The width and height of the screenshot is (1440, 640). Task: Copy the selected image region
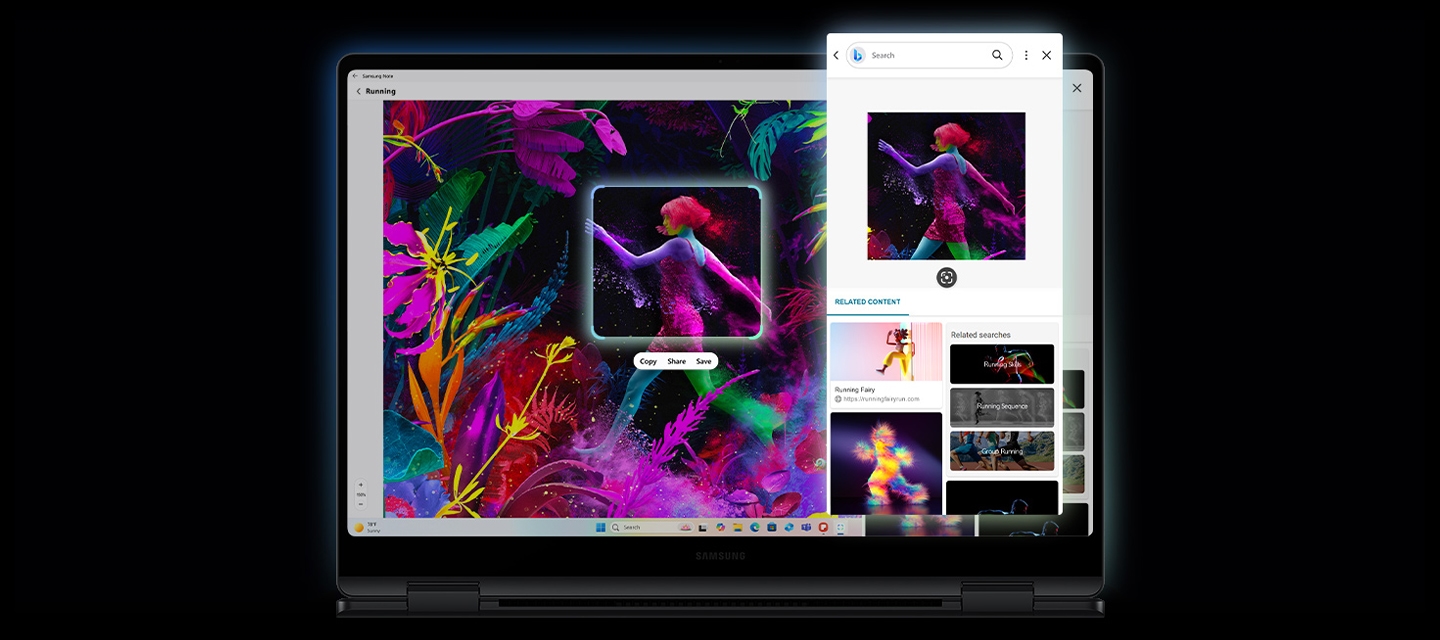[648, 361]
